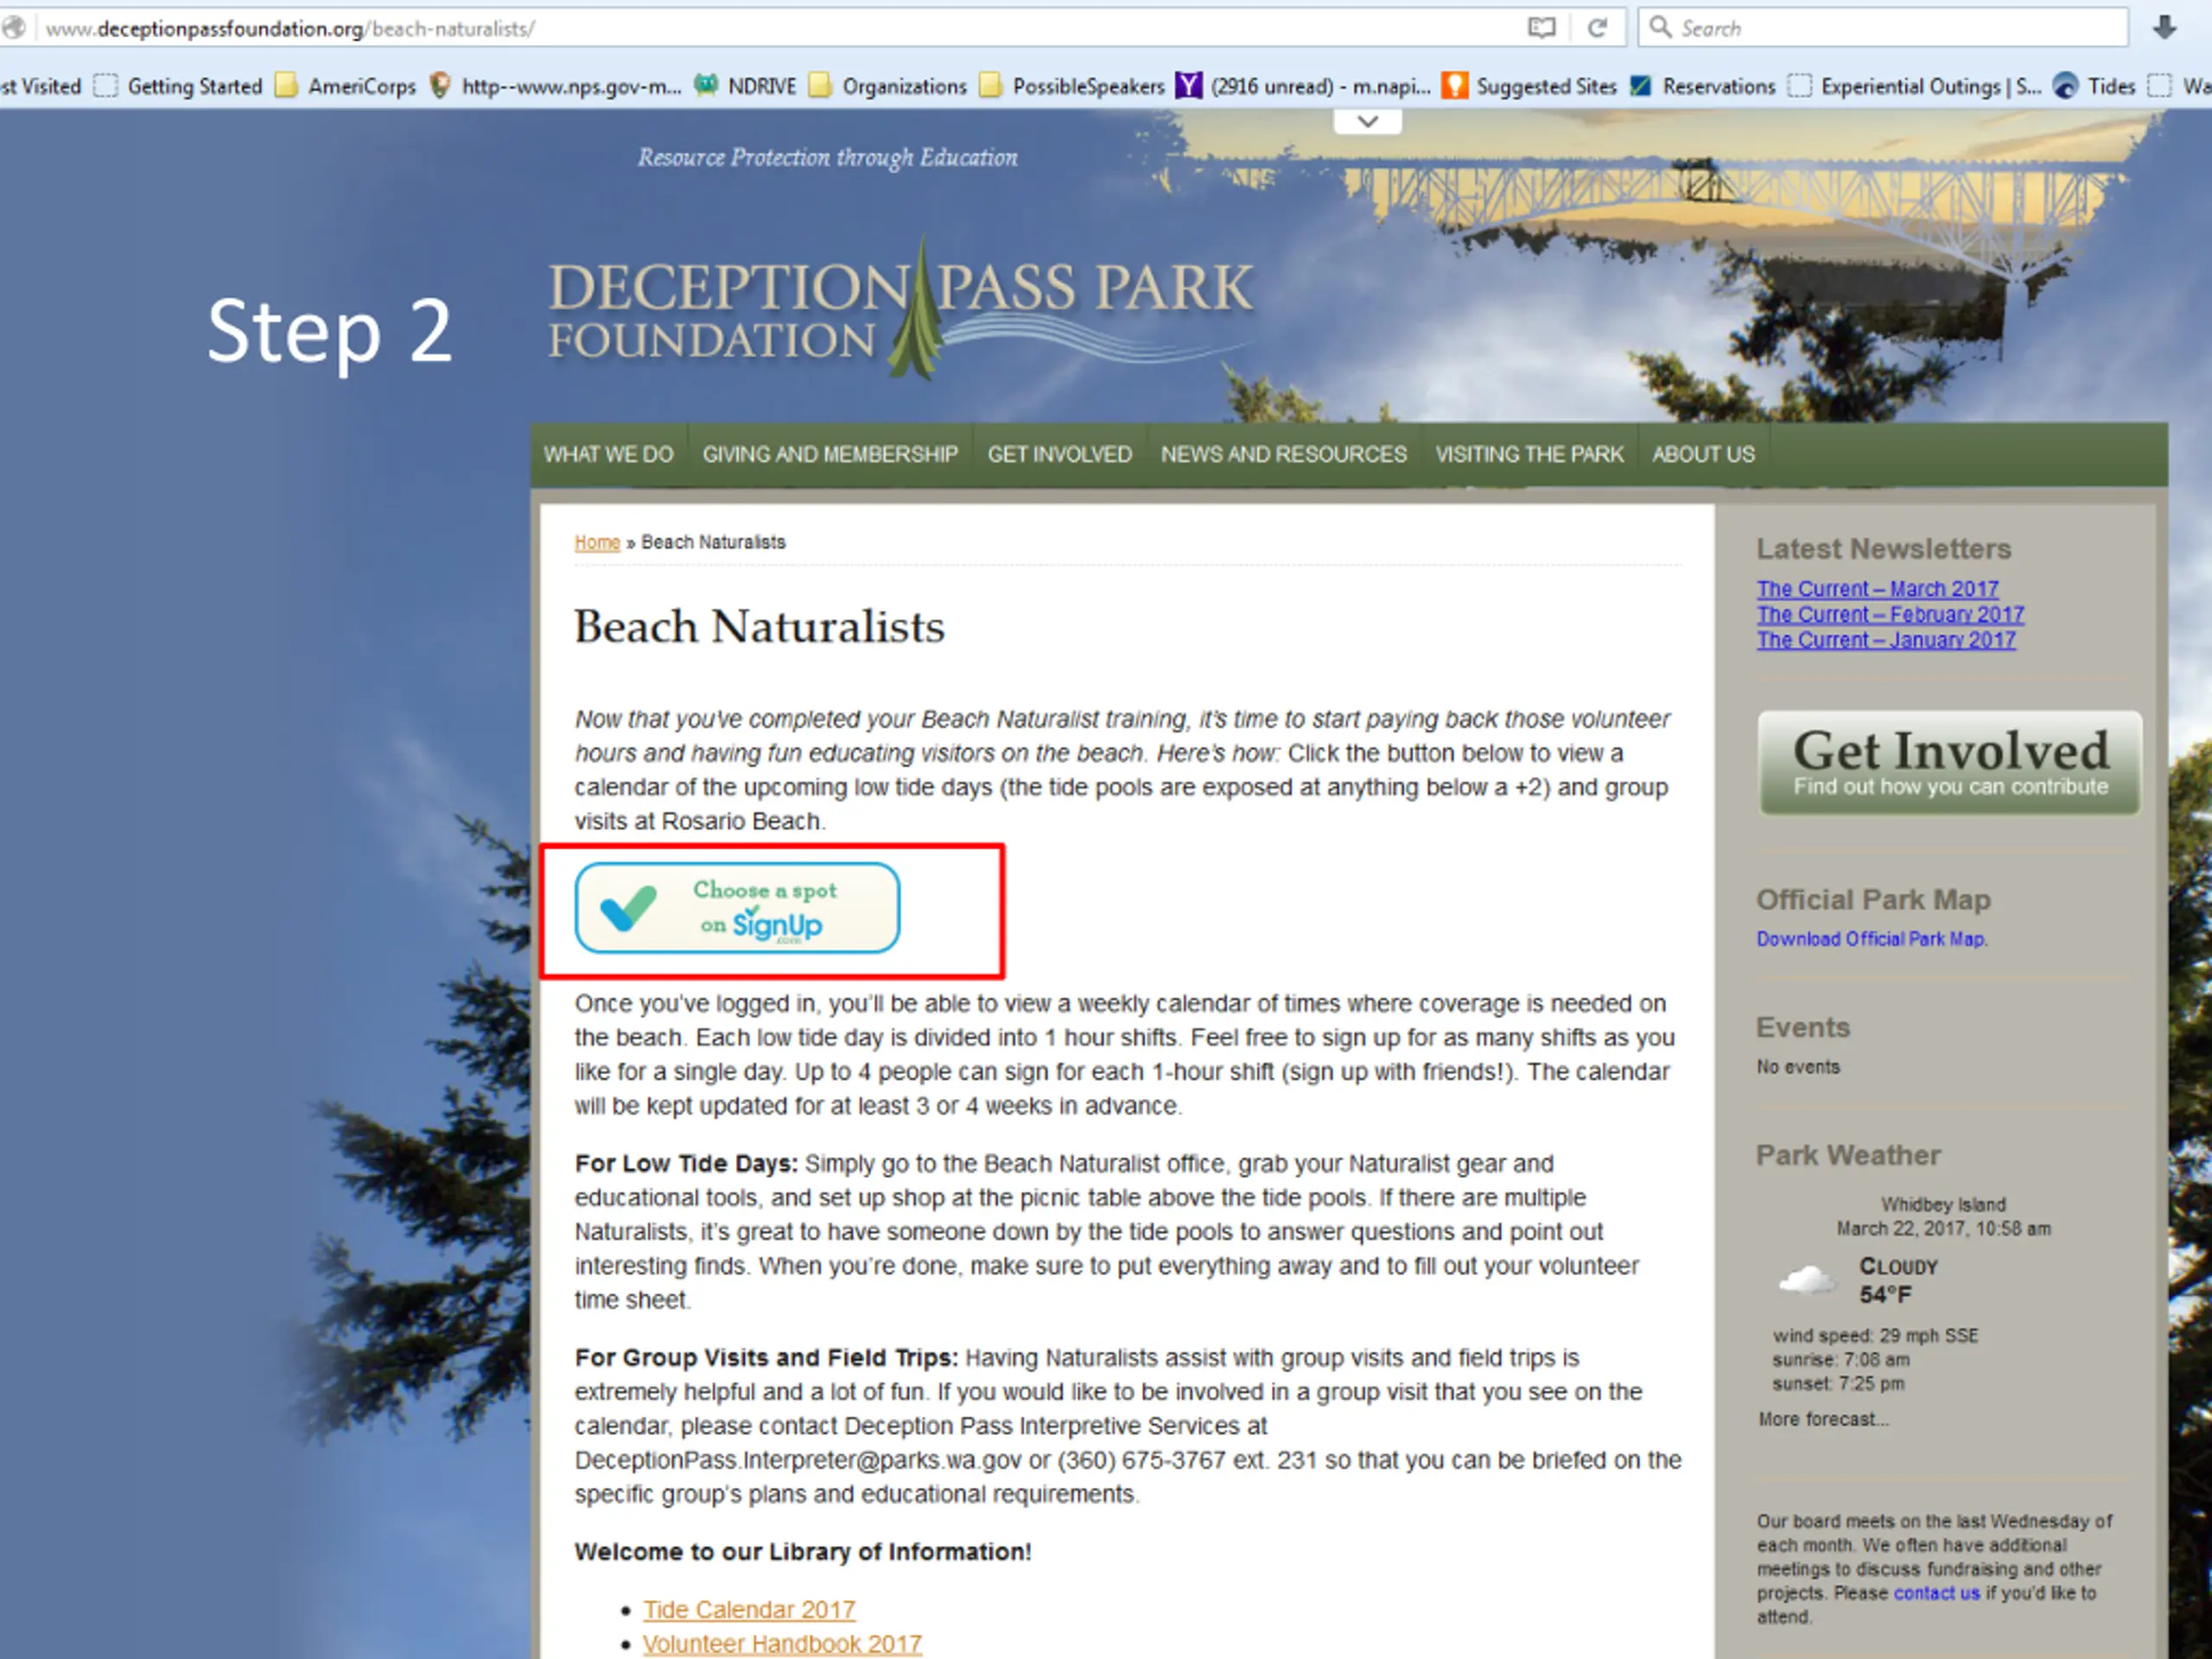Click Download Official Park Map link
The width and height of the screenshot is (2212, 1659).
click(x=1872, y=939)
